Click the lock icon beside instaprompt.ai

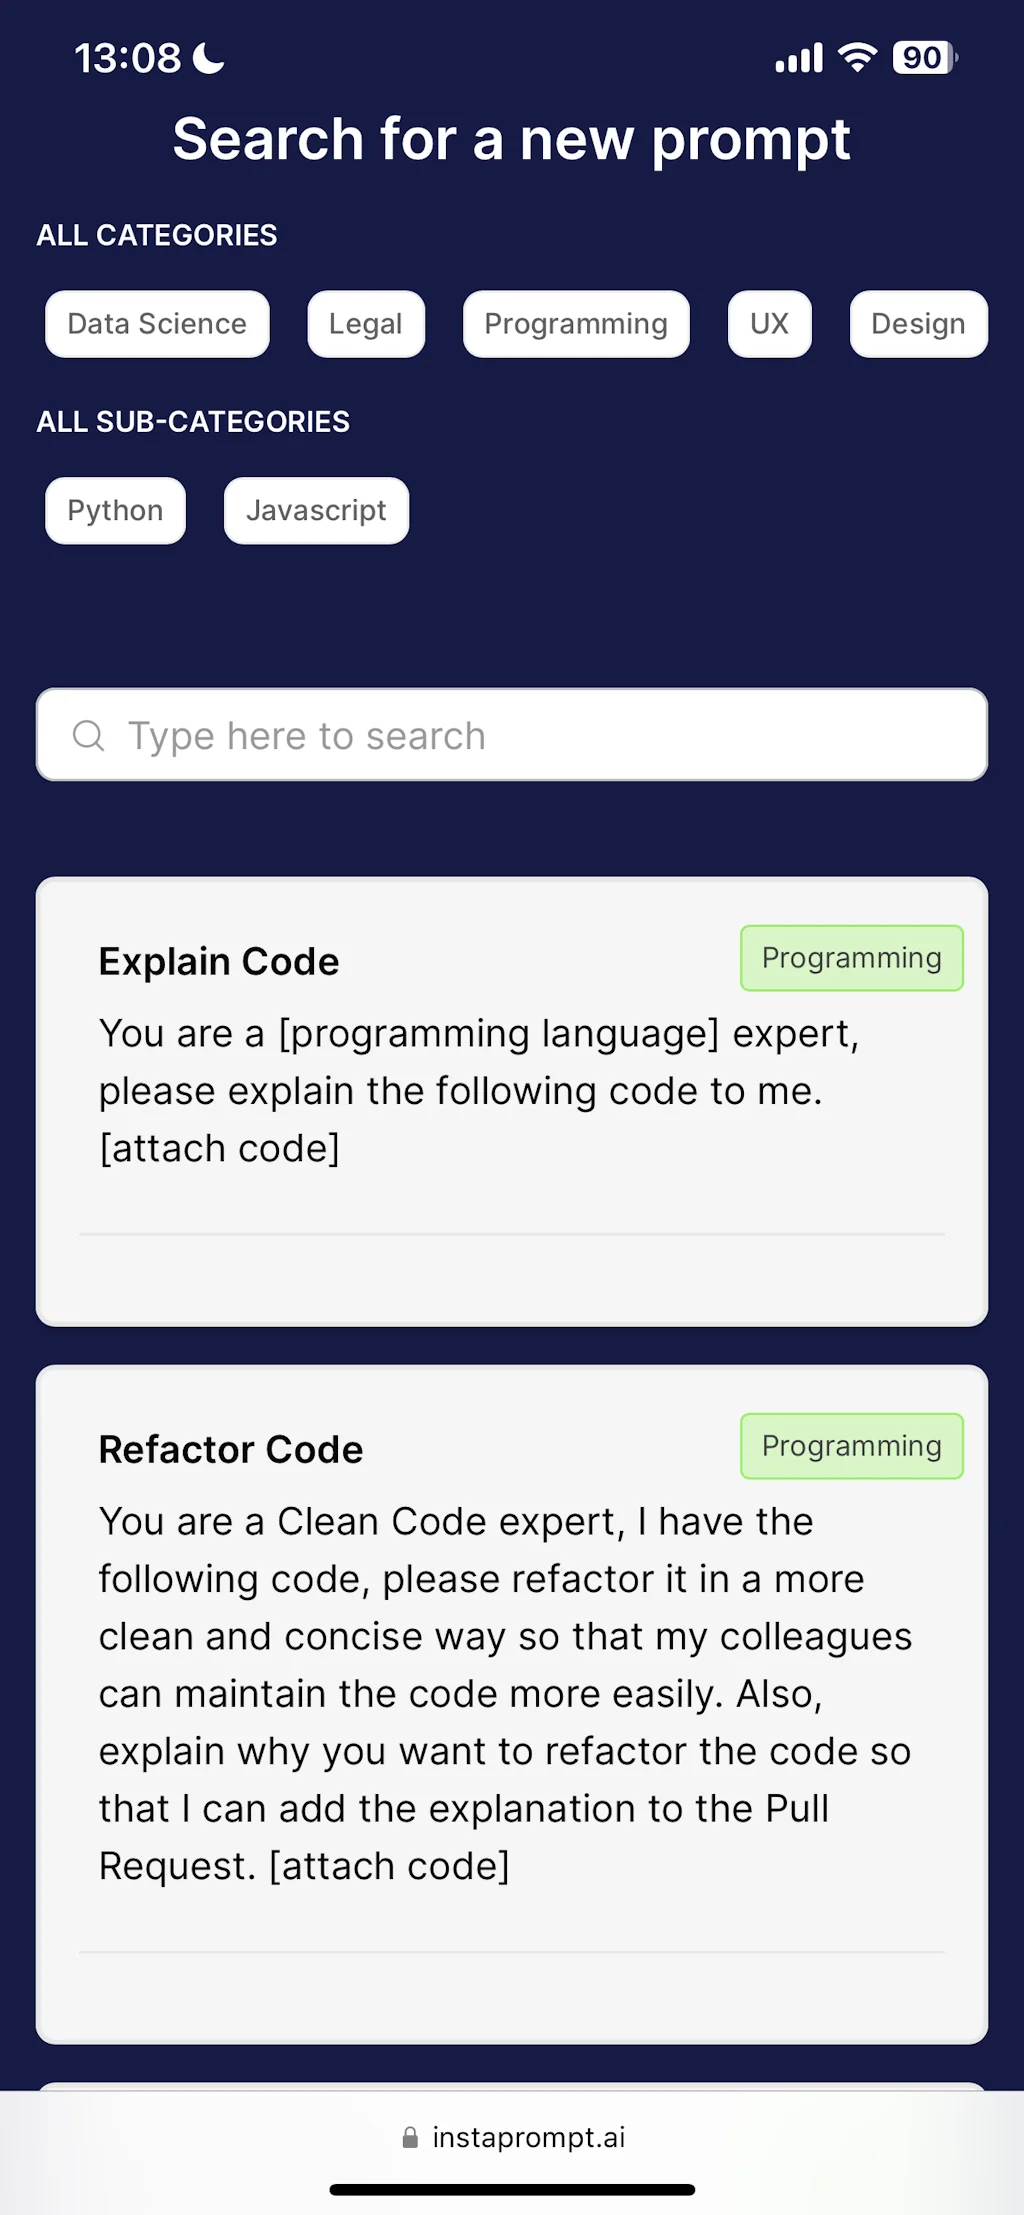pos(409,2136)
